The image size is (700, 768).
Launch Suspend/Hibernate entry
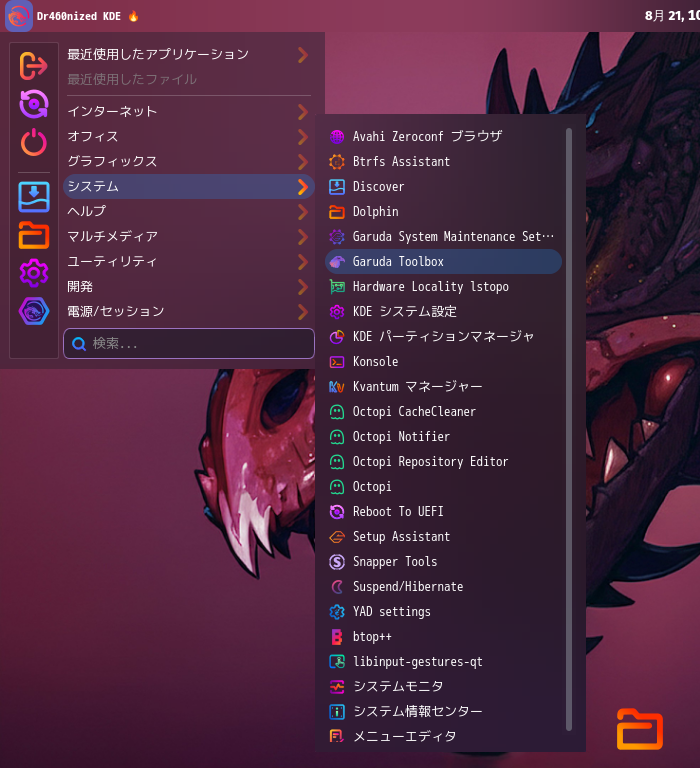click(443, 587)
